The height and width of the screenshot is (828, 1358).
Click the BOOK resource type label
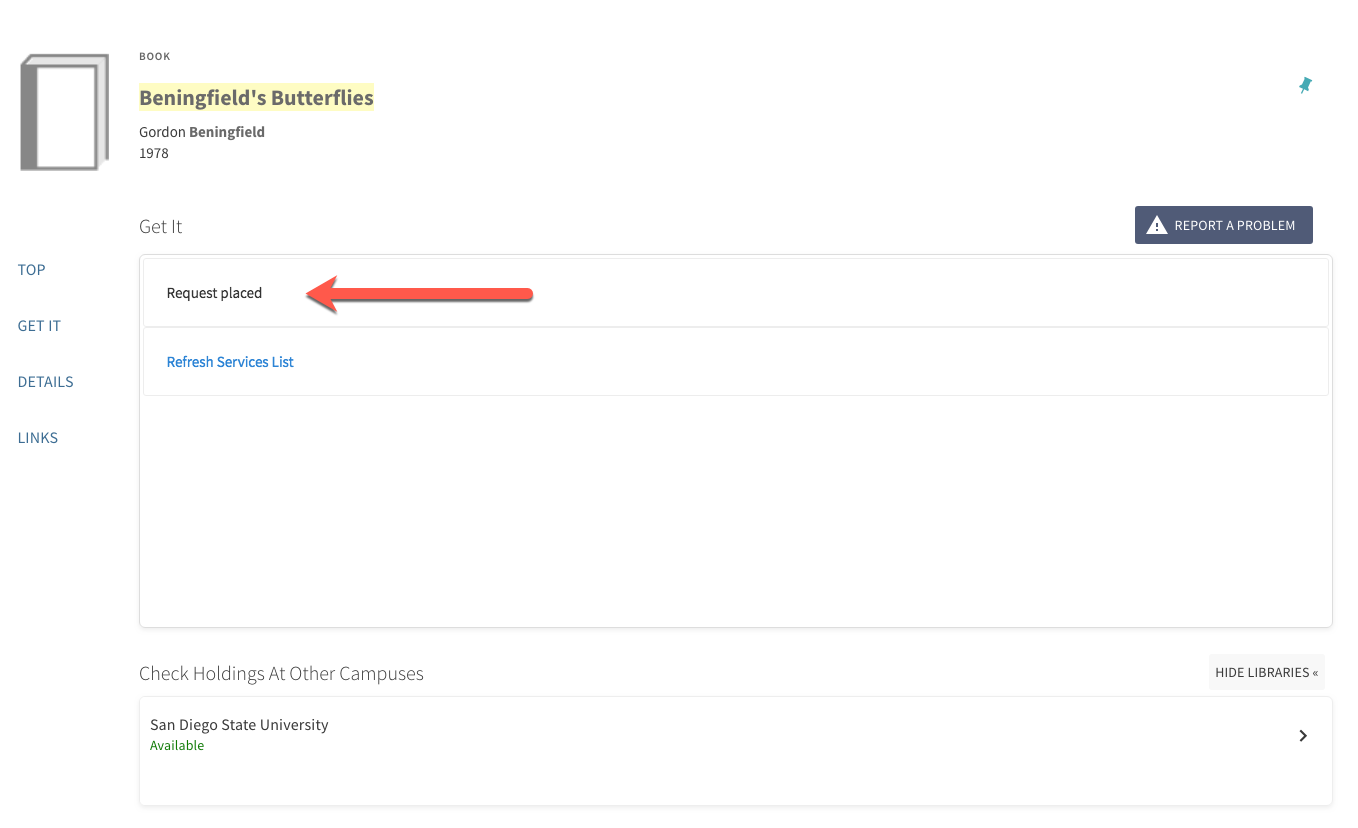[x=155, y=57]
